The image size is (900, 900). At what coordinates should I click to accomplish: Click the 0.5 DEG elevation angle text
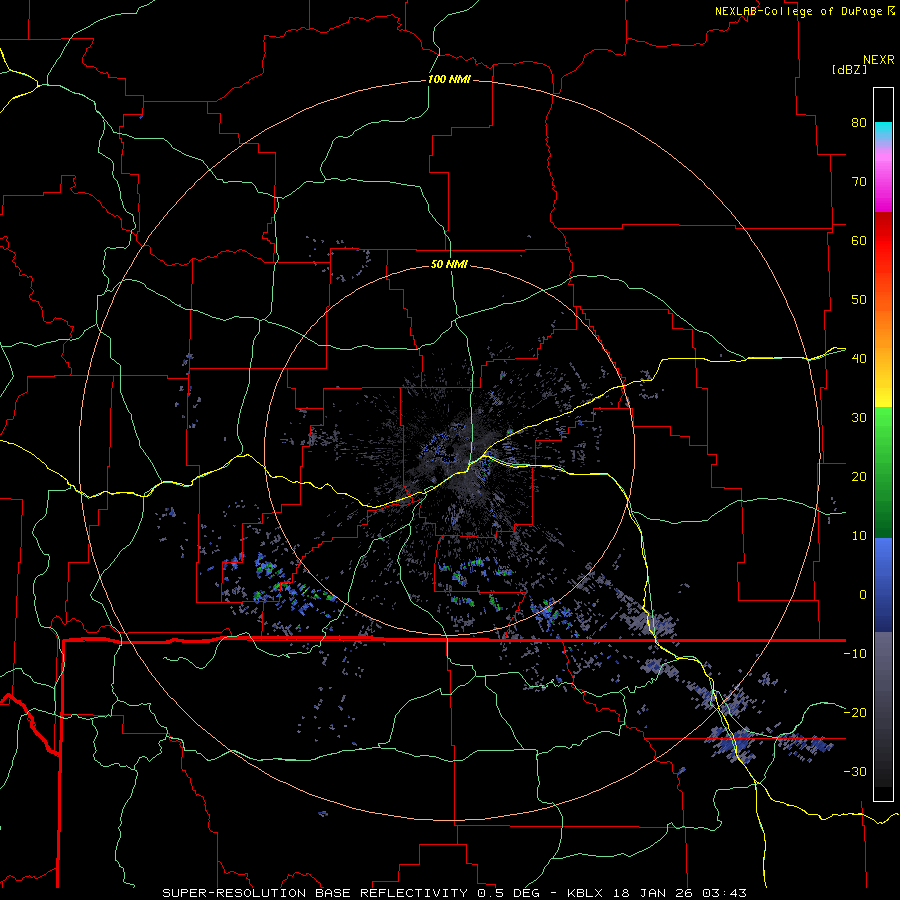coord(509,893)
